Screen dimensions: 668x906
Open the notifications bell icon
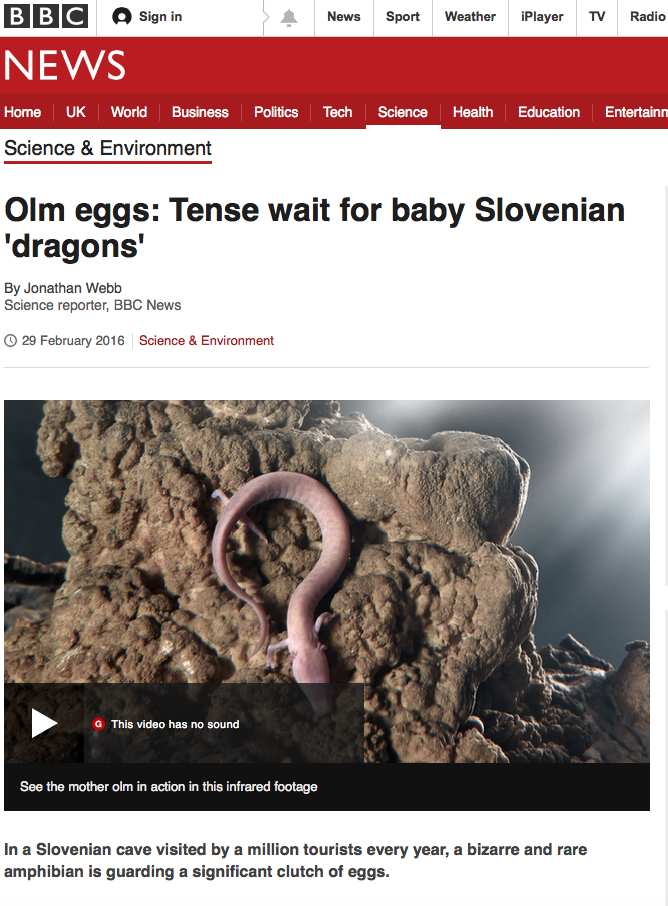point(289,17)
